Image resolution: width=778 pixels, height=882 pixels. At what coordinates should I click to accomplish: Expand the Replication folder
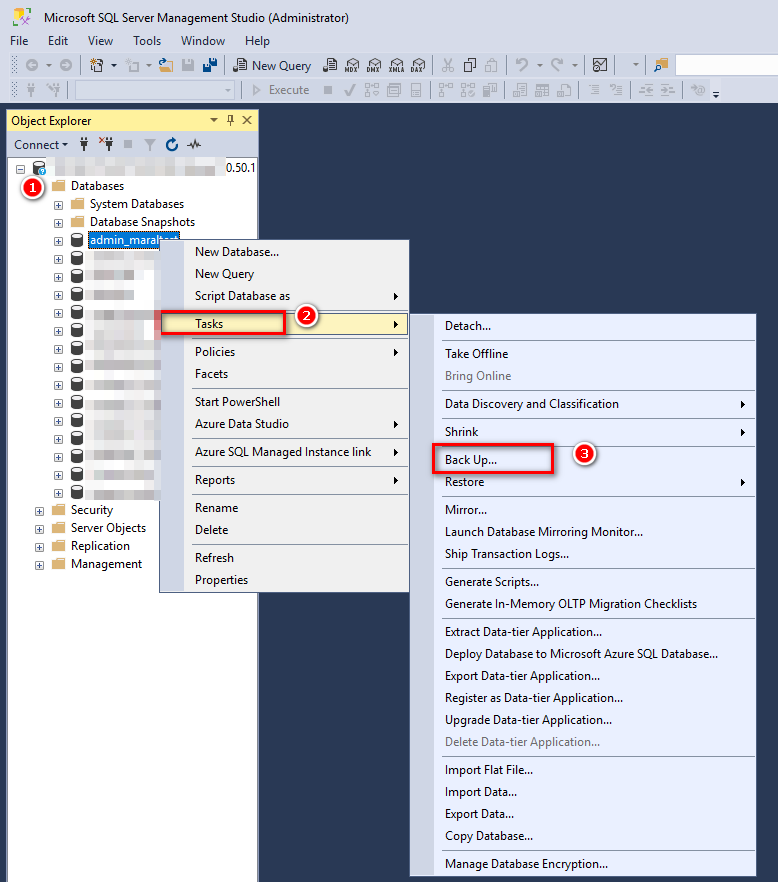coord(39,547)
